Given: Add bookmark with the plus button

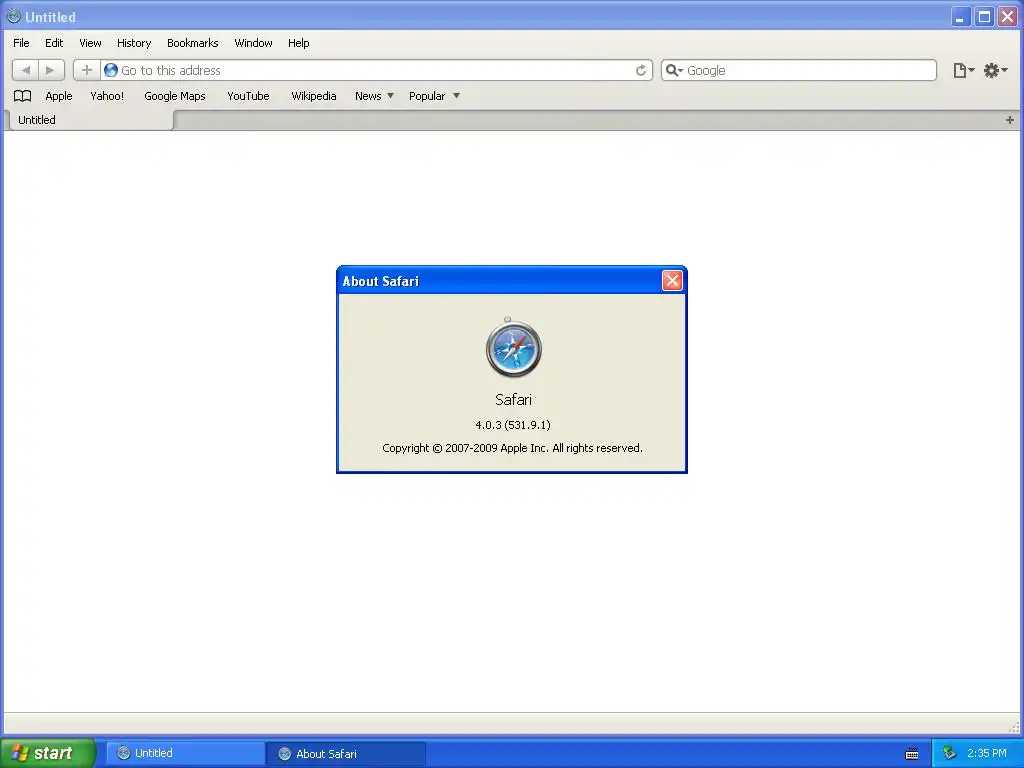Looking at the screenshot, I should pos(87,70).
